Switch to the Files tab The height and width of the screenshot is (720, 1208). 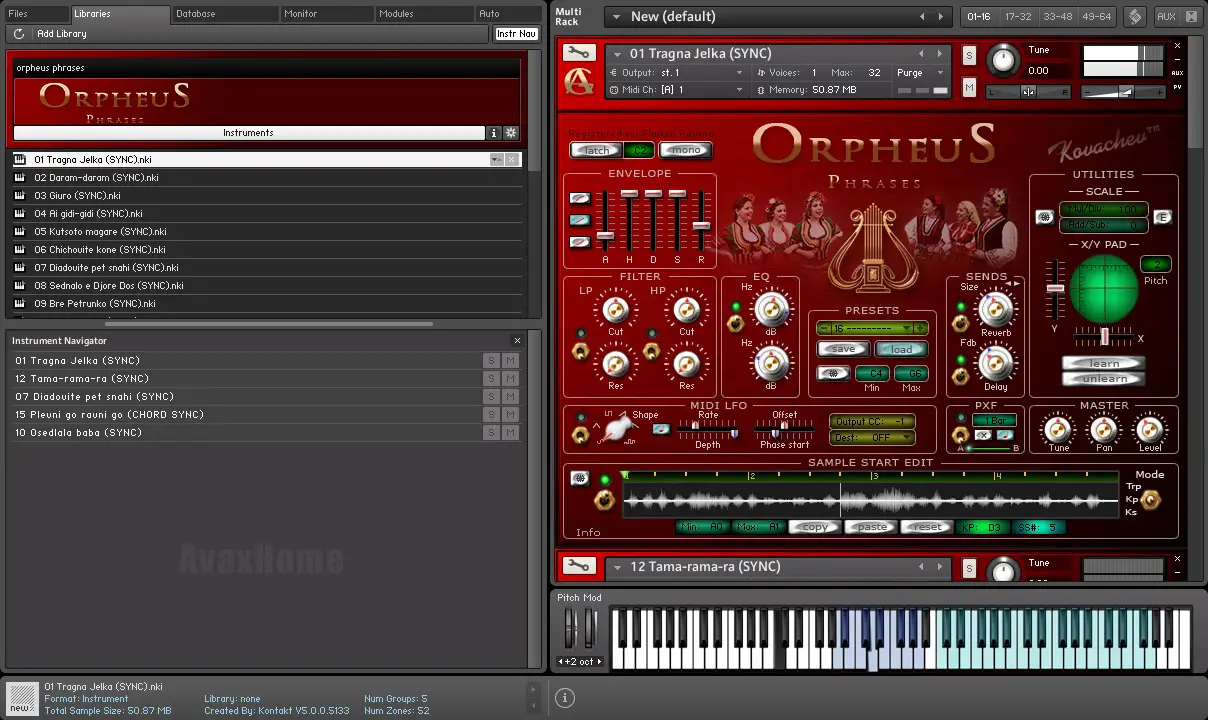[x=36, y=14]
